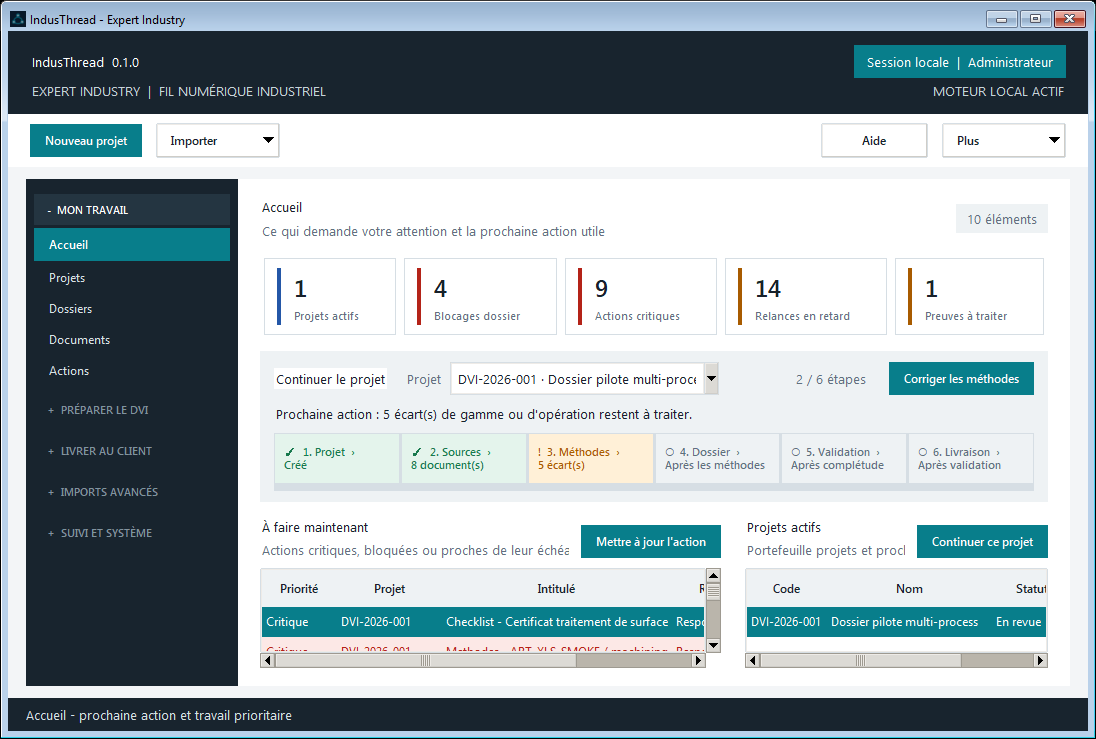
Task: Sort by Projet column header in actions table
Action: pos(389,589)
